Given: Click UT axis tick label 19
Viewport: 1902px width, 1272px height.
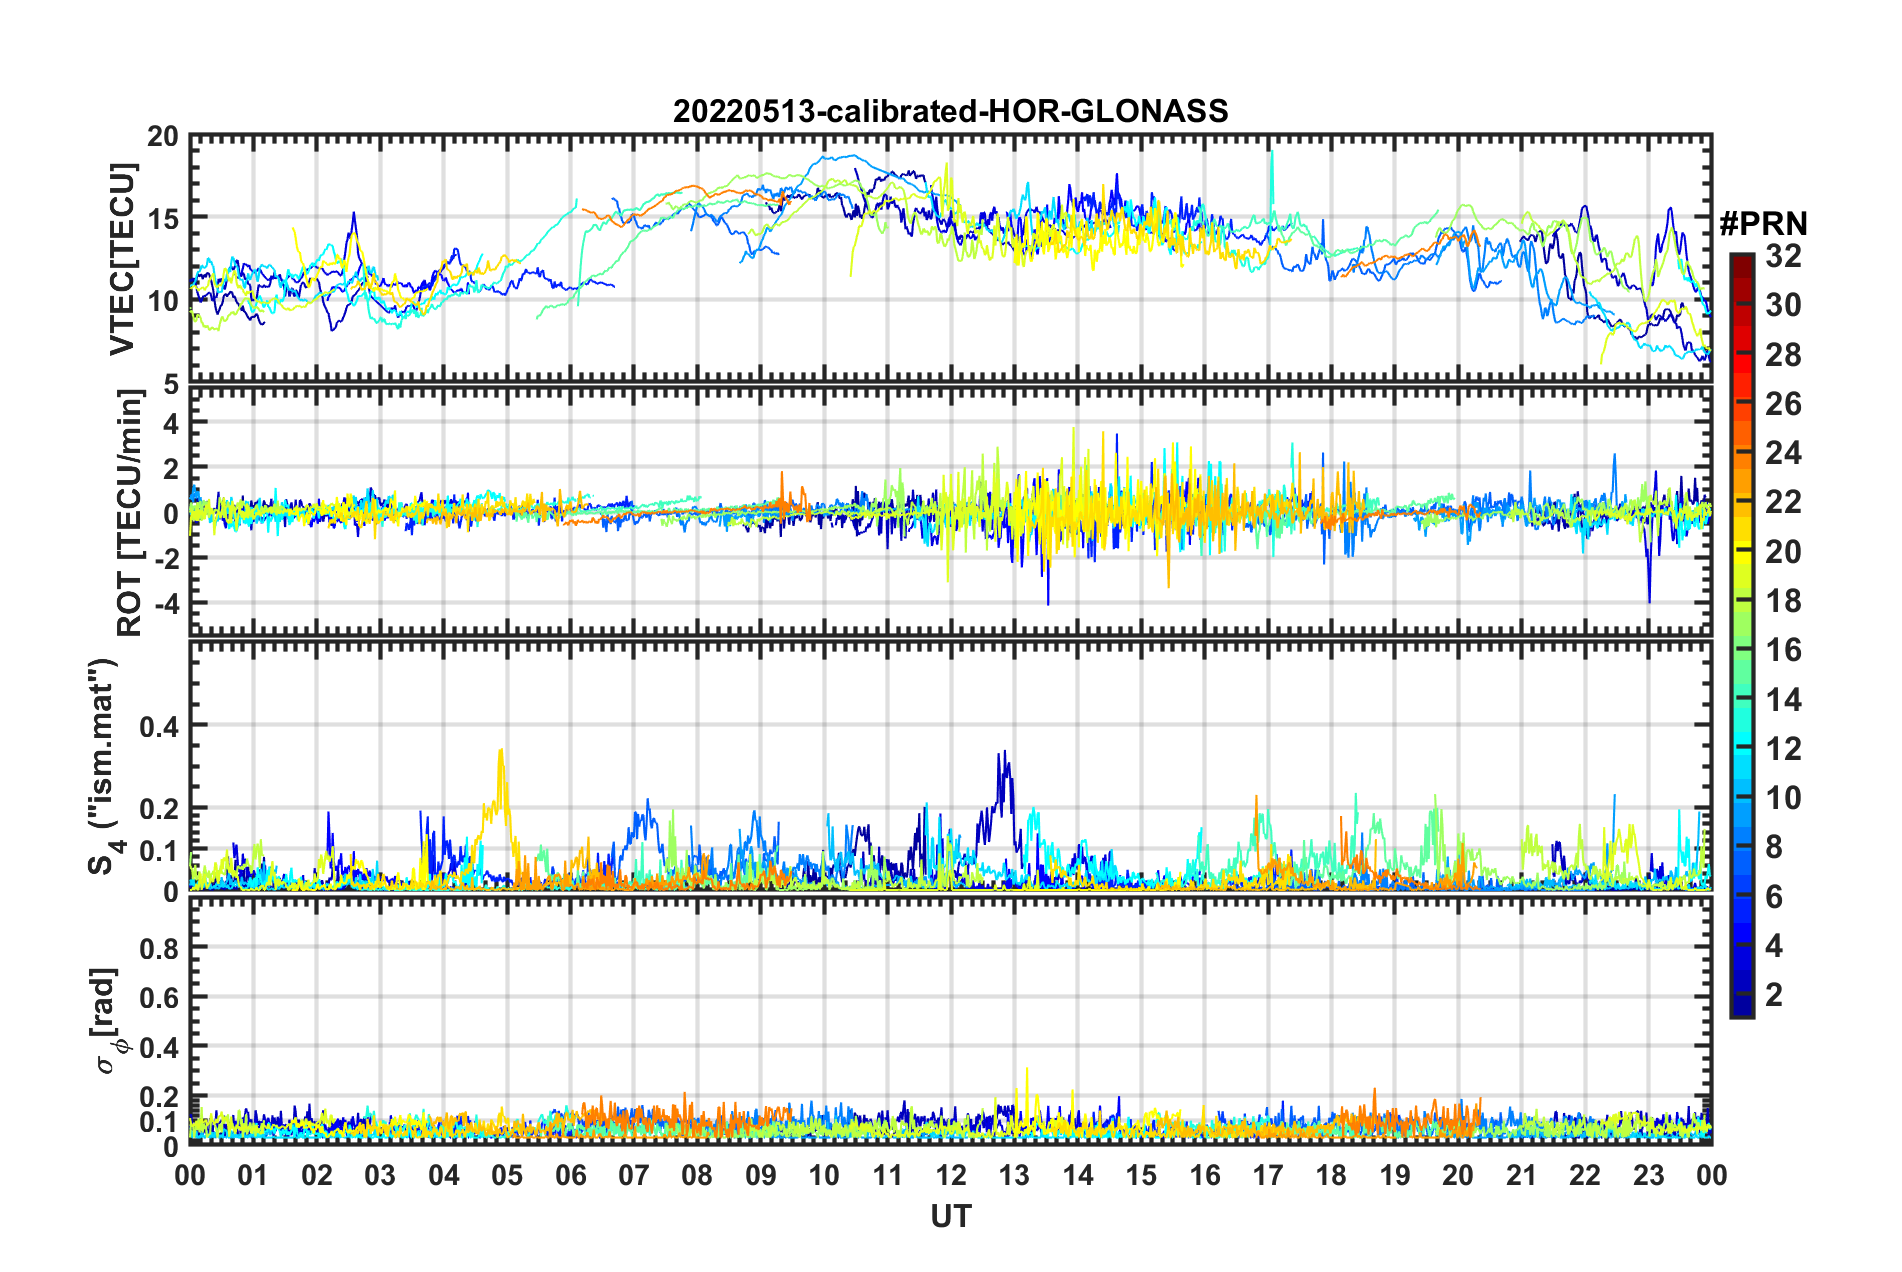Looking at the screenshot, I should coord(1395,1175).
